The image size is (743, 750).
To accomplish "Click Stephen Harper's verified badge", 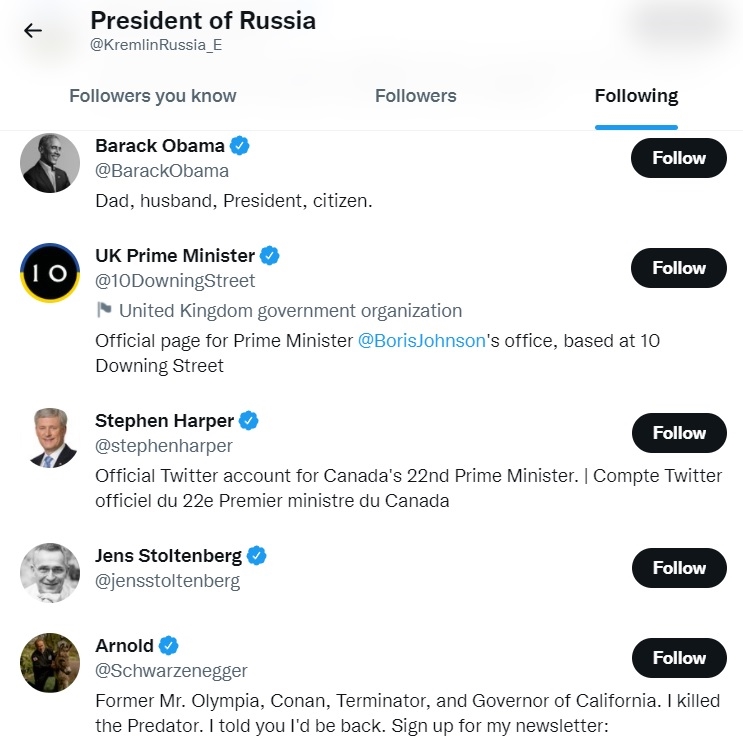I will coord(249,421).
